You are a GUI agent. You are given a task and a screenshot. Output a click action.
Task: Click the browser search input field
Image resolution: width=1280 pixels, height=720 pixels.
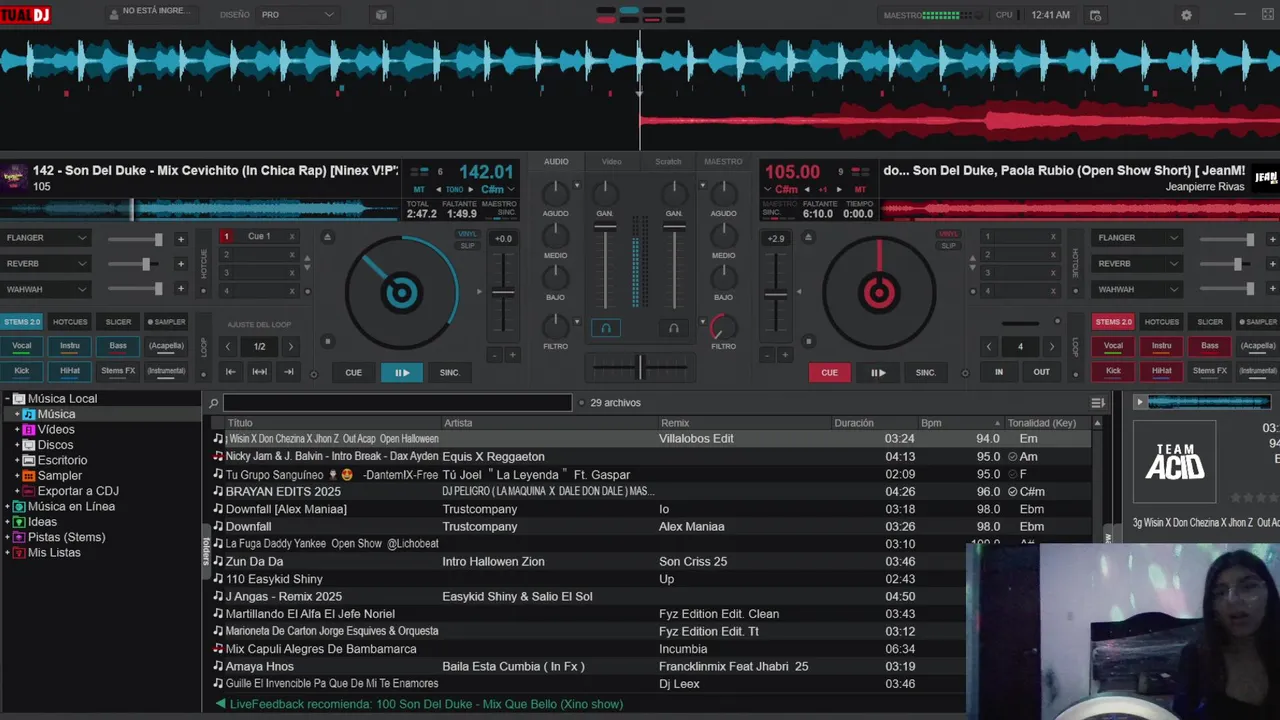[397, 403]
